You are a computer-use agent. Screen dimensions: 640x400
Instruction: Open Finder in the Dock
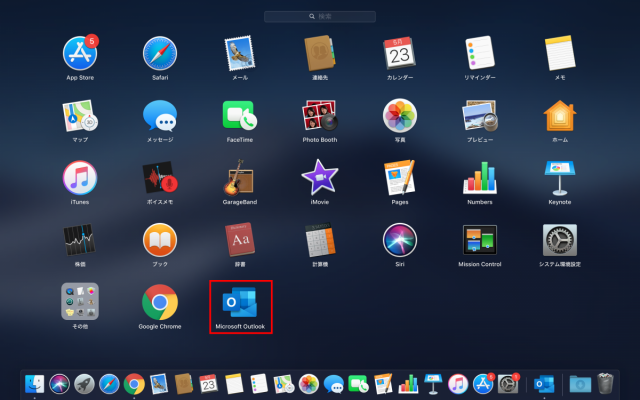coord(37,383)
